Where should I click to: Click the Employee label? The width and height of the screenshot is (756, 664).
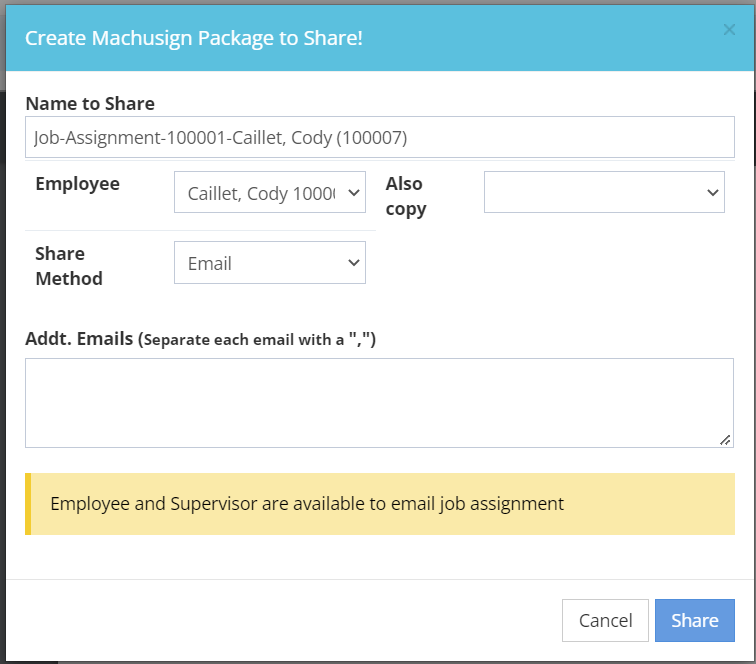(78, 184)
